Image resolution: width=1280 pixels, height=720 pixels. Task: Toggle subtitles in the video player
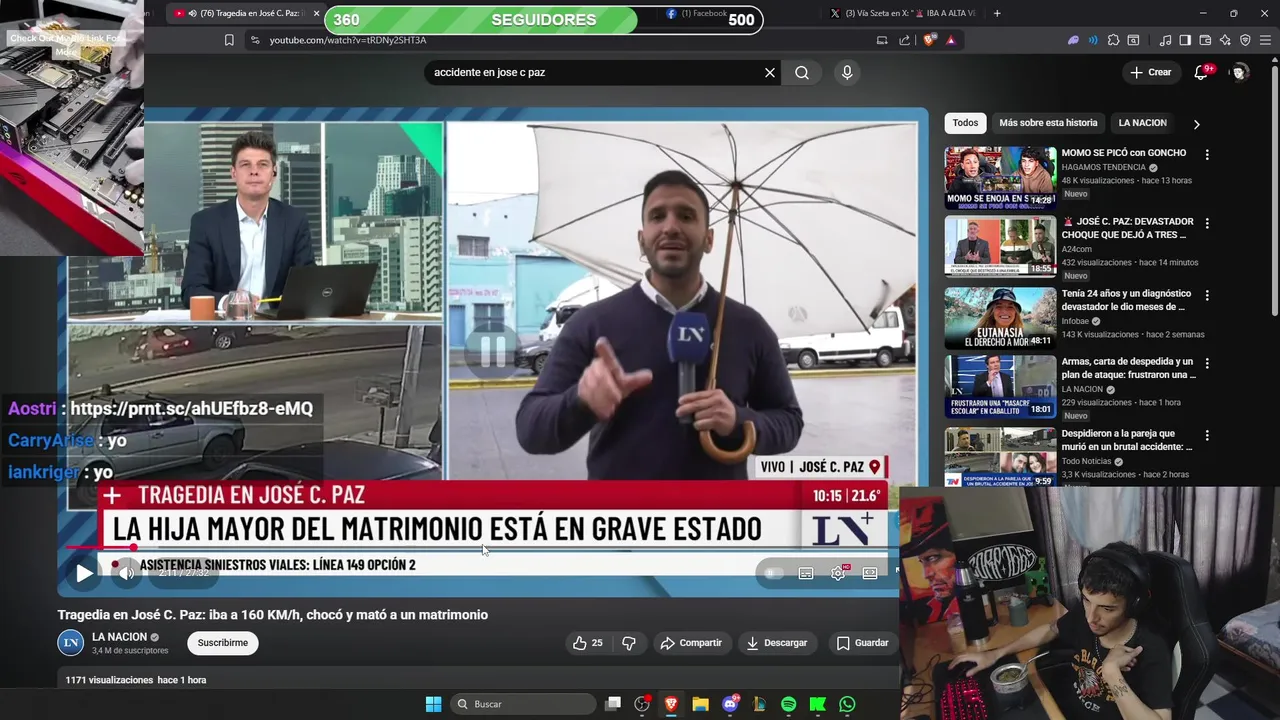pos(806,573)
